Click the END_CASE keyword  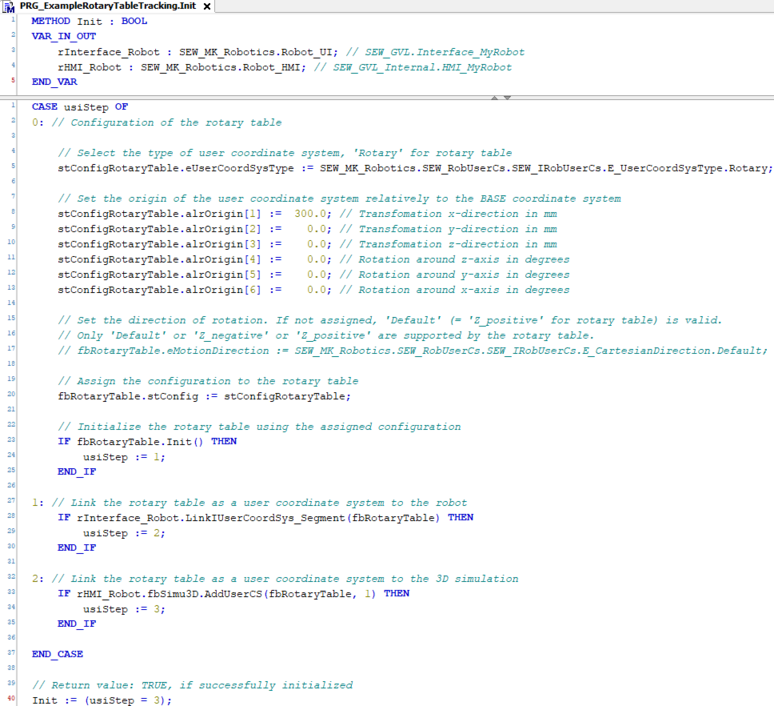pyautogui.click(x=57, y=654)
